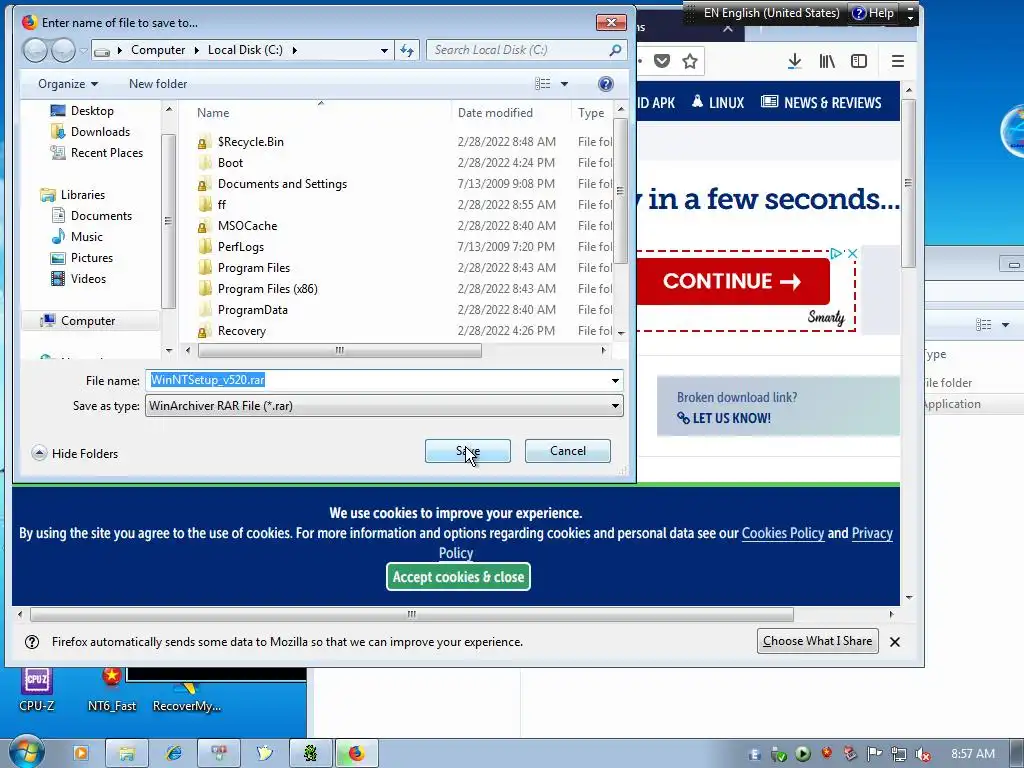Click the red CONTINUE ad button
Image resolution: width=1024 pixels, height=768 pixels.
(x=733, y=281)
